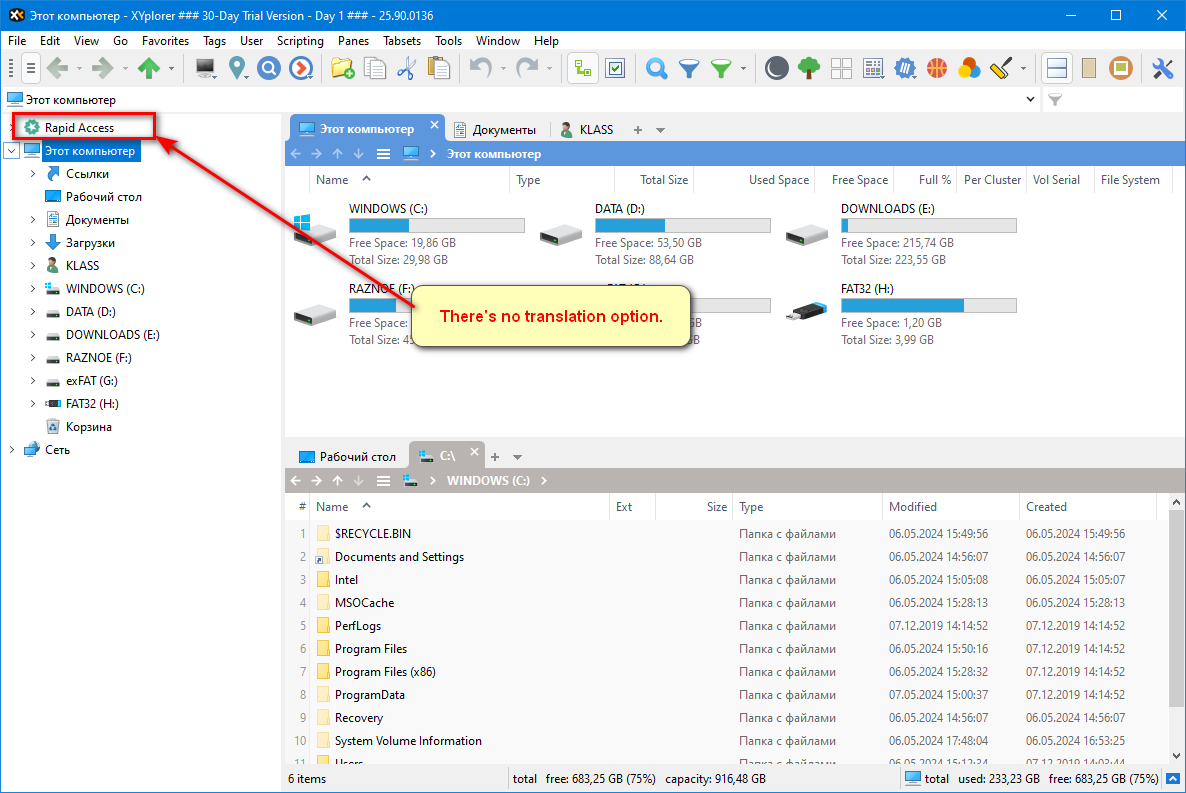Viewport: 1186px width, 793px height.
Task: Open the Scripting menu
Action: pos(300,41)
